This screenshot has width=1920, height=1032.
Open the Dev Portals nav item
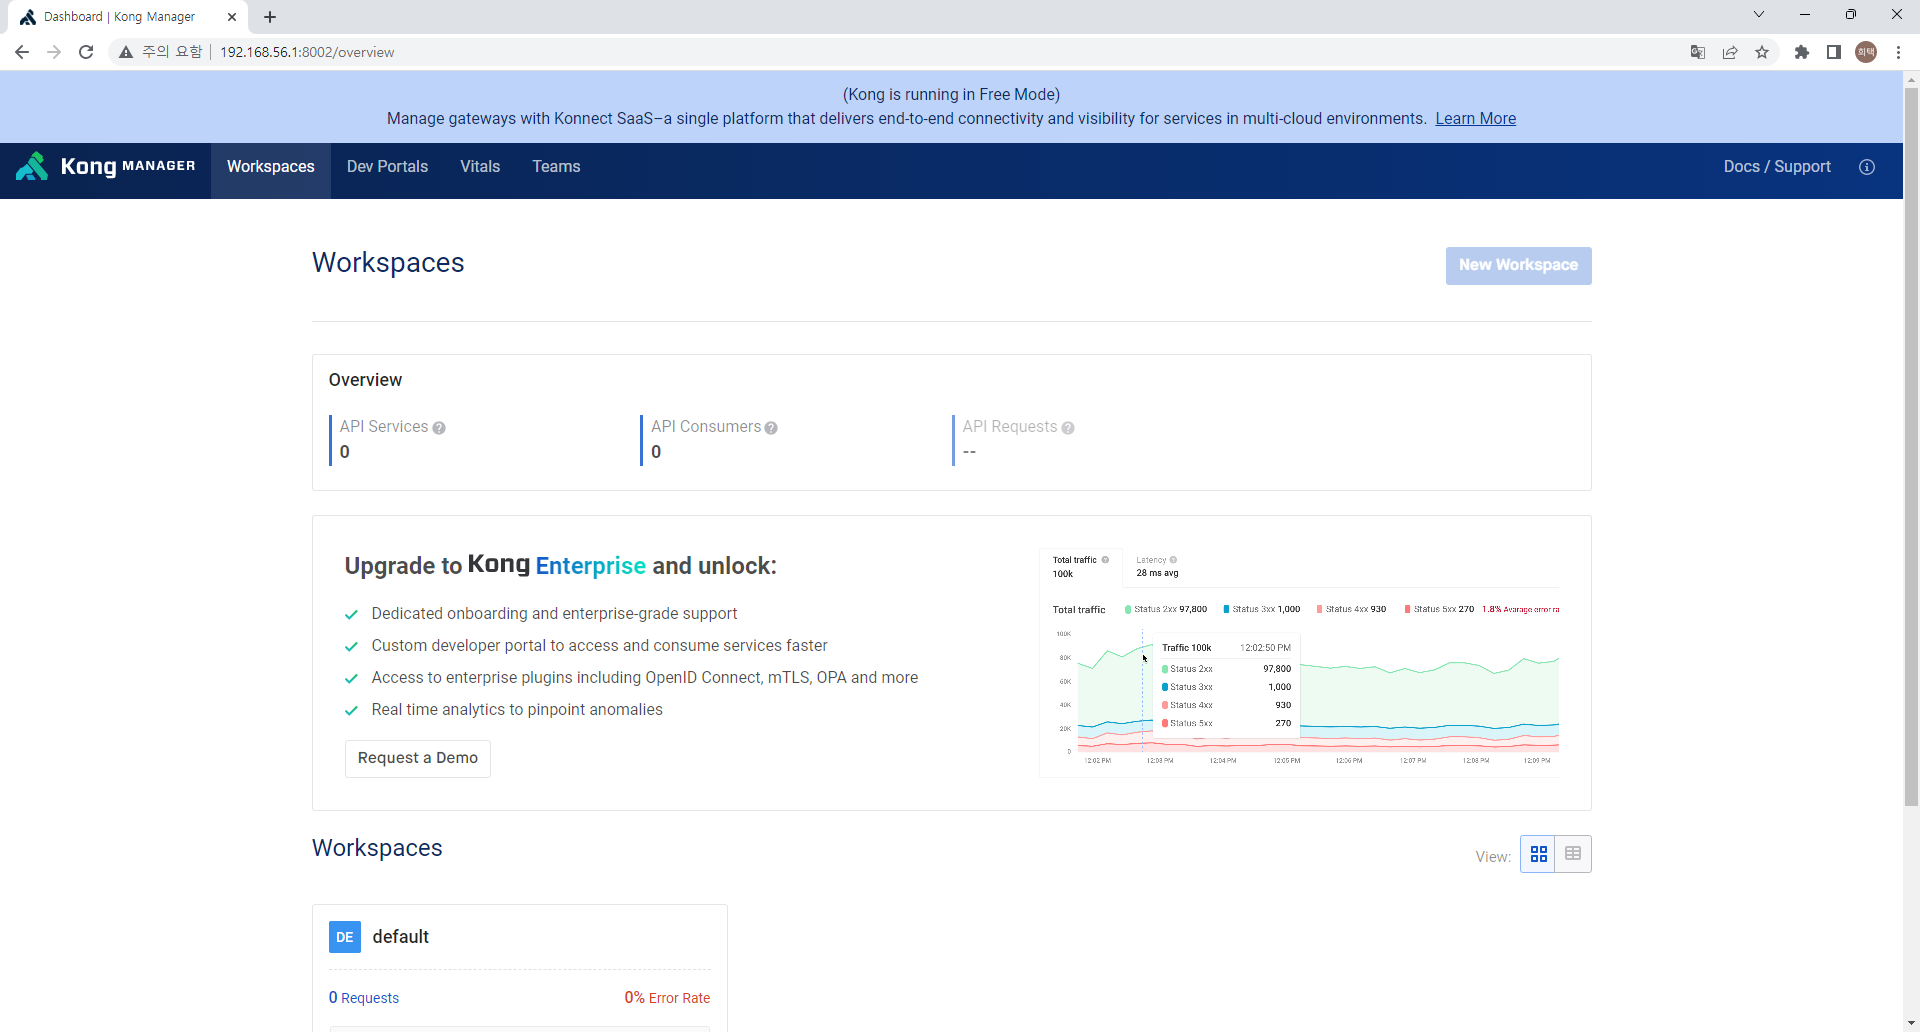click(387, 167)
